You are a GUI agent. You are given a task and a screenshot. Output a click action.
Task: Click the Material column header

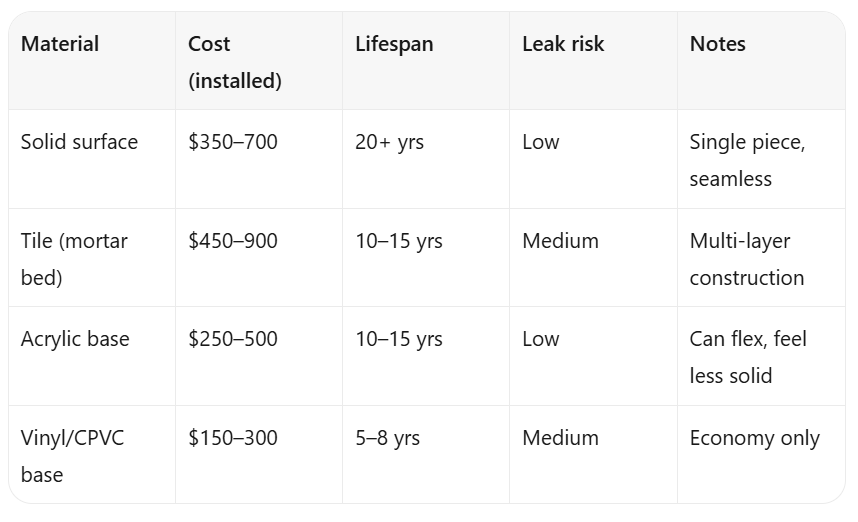[92, 60]
